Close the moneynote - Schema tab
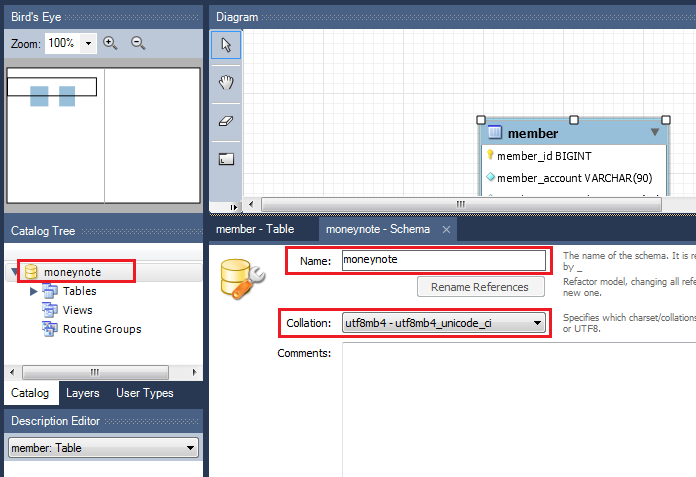 446,230
